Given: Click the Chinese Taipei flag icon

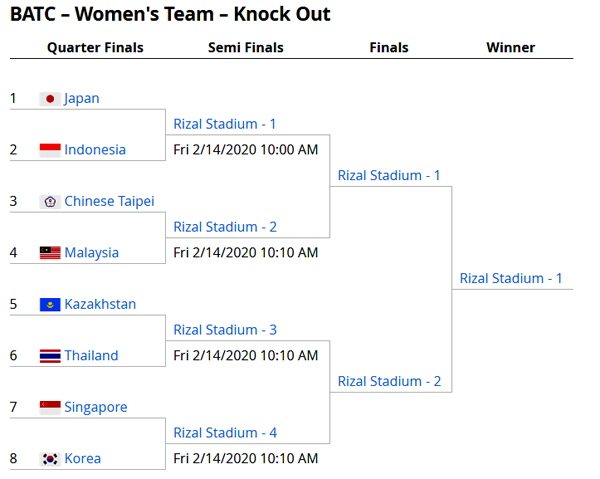Looking at the screenshot, I should tap(50, 202).
